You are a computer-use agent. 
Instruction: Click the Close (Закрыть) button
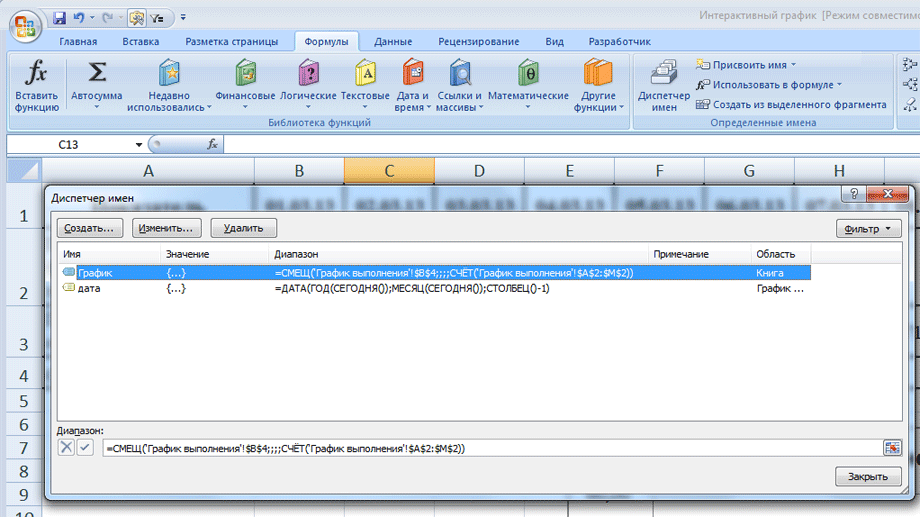867,477
